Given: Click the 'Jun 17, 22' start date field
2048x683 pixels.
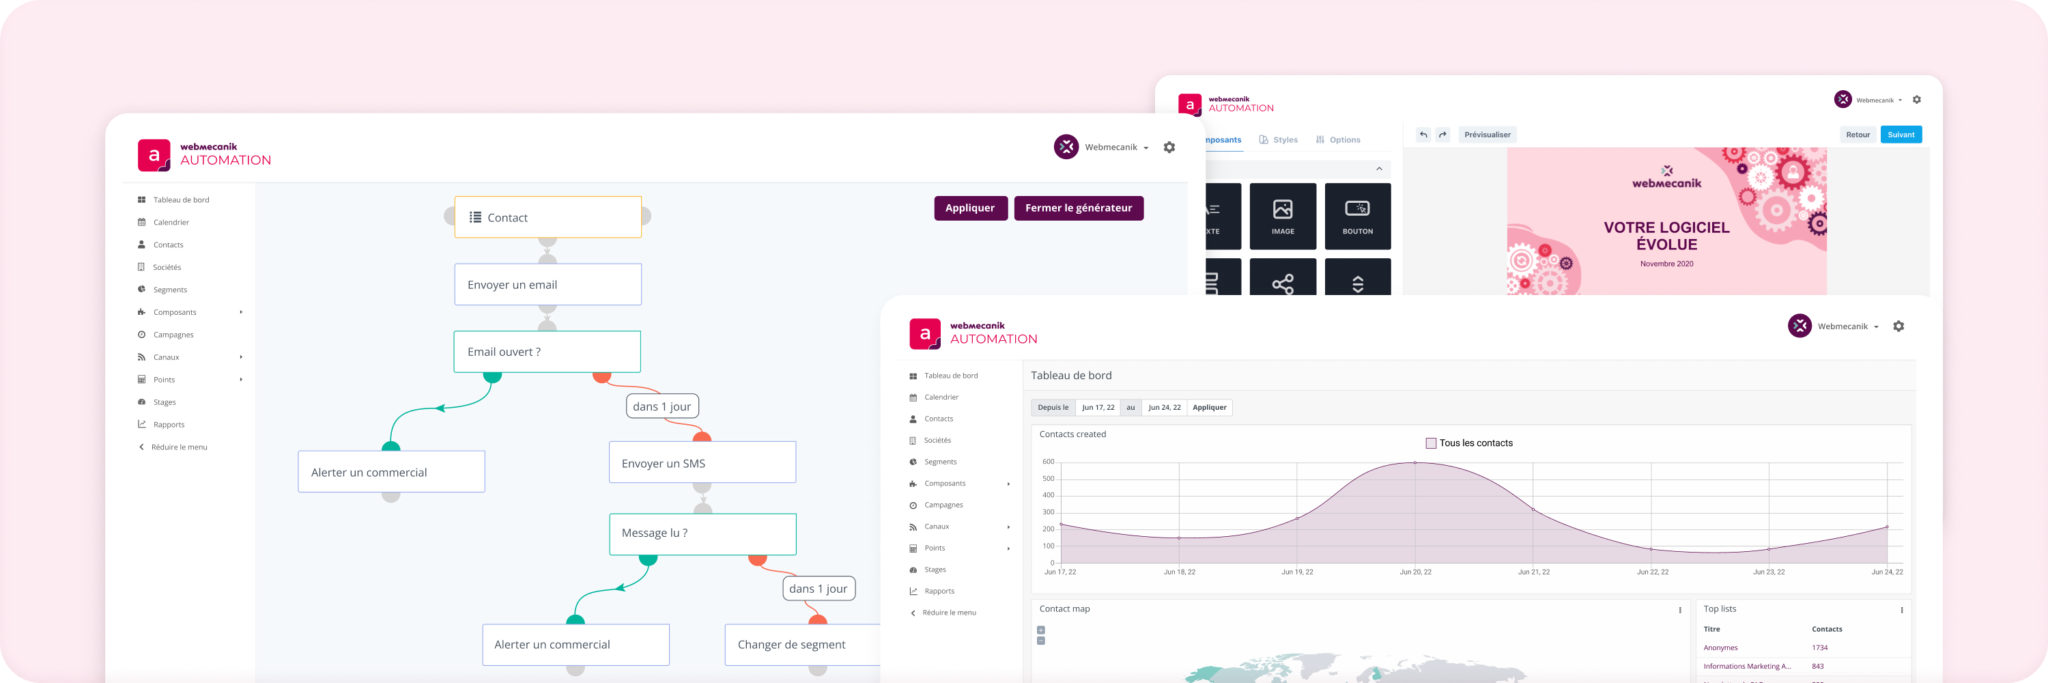Looking at the screenshot, I should click(x=1097, y=408).
